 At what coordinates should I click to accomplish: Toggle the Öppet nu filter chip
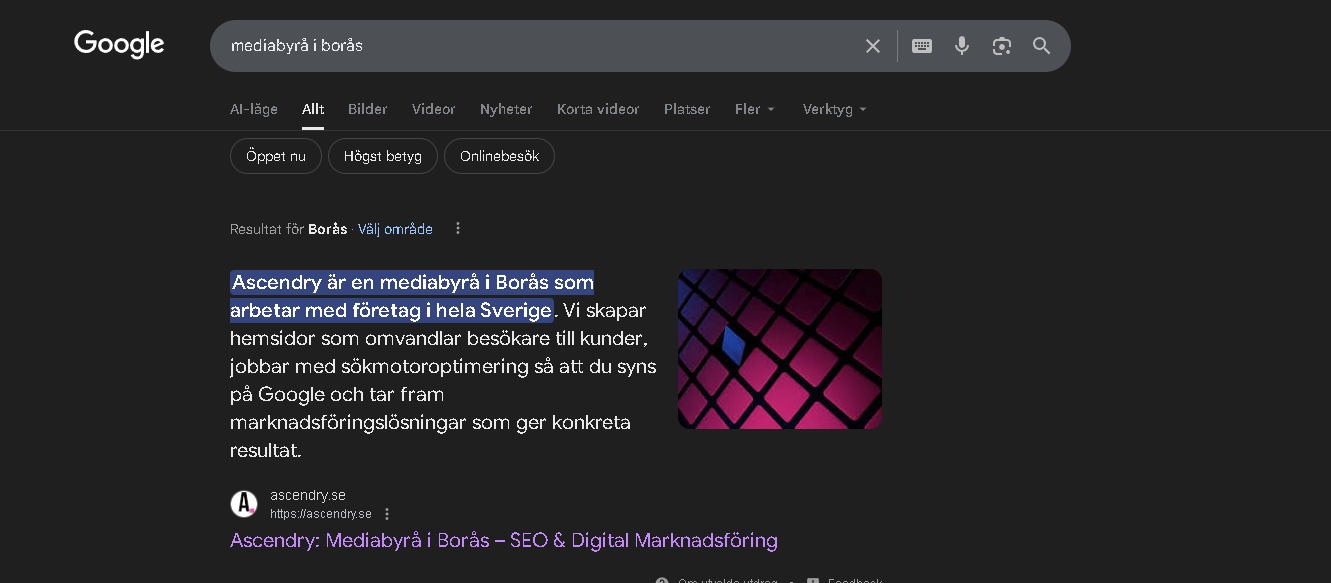[276, 156]
